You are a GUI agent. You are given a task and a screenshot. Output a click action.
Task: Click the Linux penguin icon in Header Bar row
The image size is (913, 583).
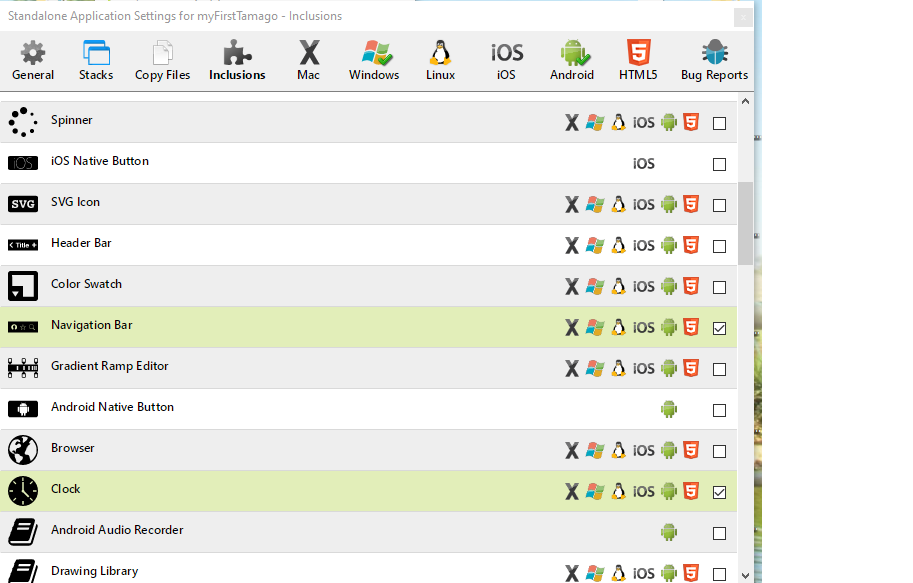tap(618, 245)
